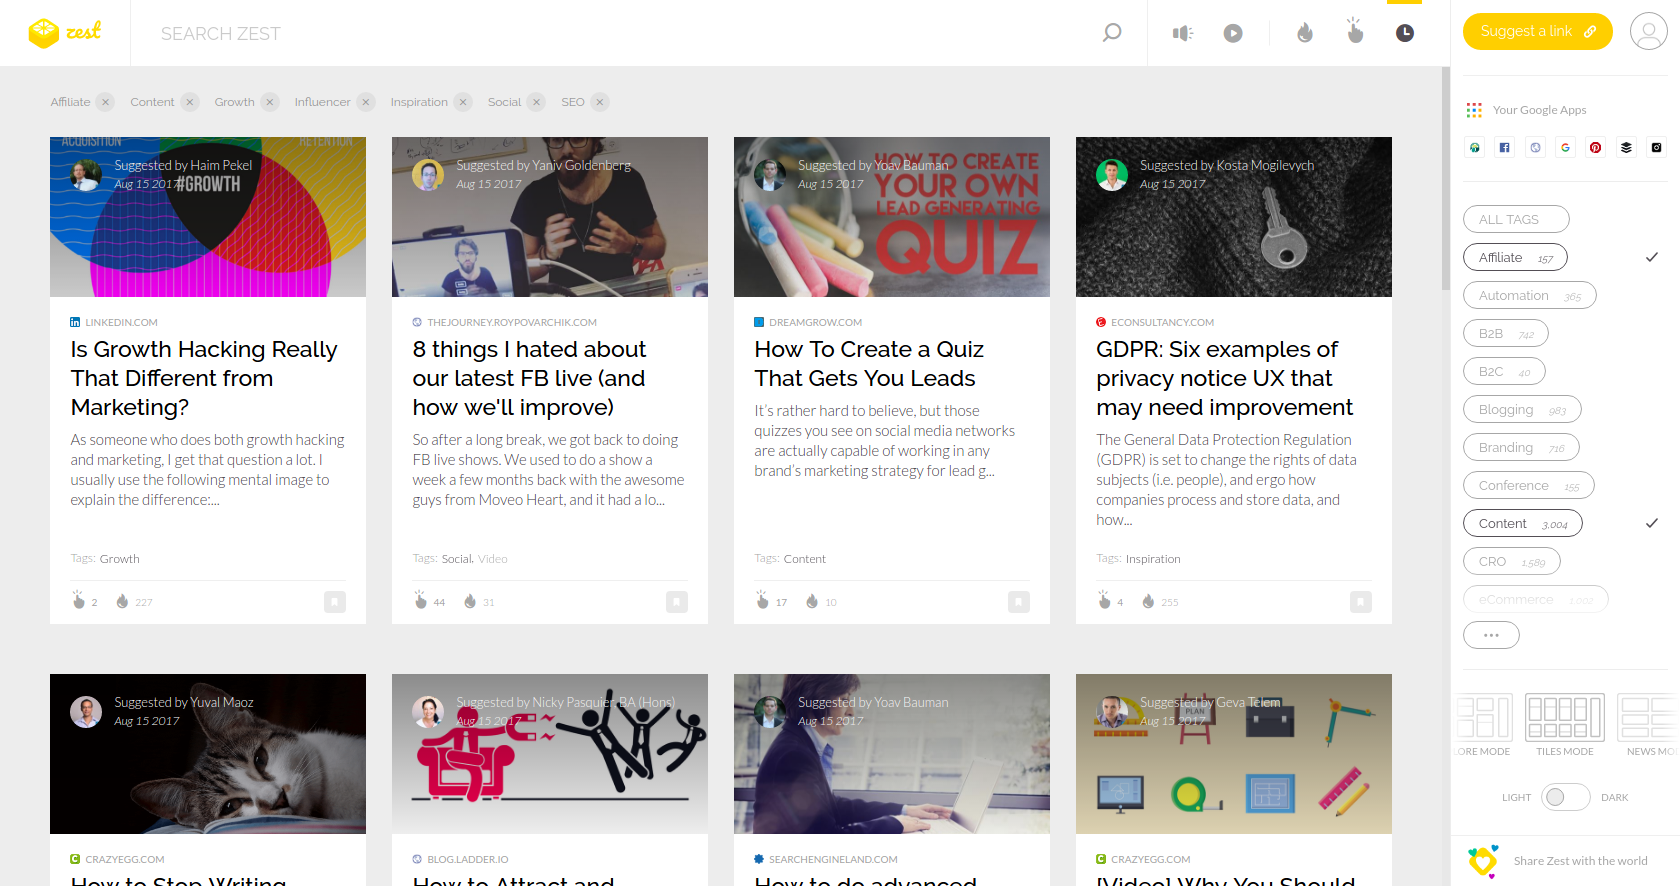Open the Growth Hacking article title
1680x886 pixels.
(x=204, y=378)
